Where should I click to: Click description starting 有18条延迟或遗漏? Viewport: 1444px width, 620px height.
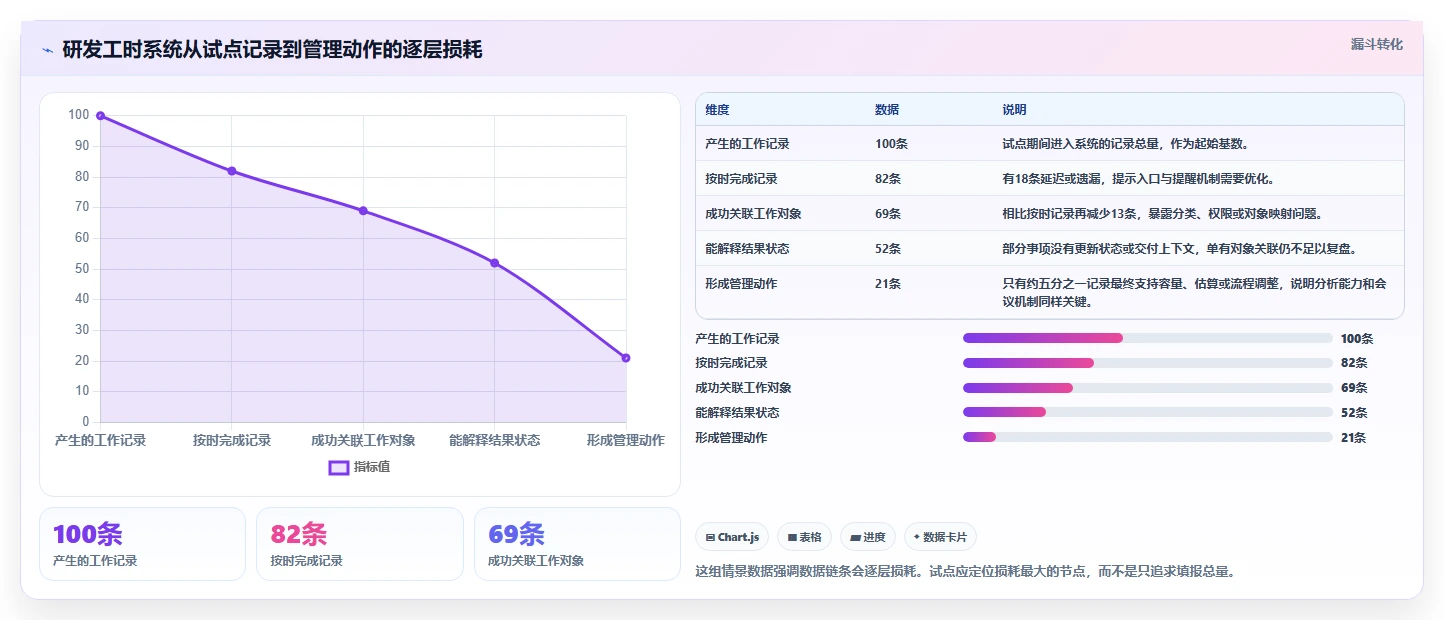[x=1139, y=179]
